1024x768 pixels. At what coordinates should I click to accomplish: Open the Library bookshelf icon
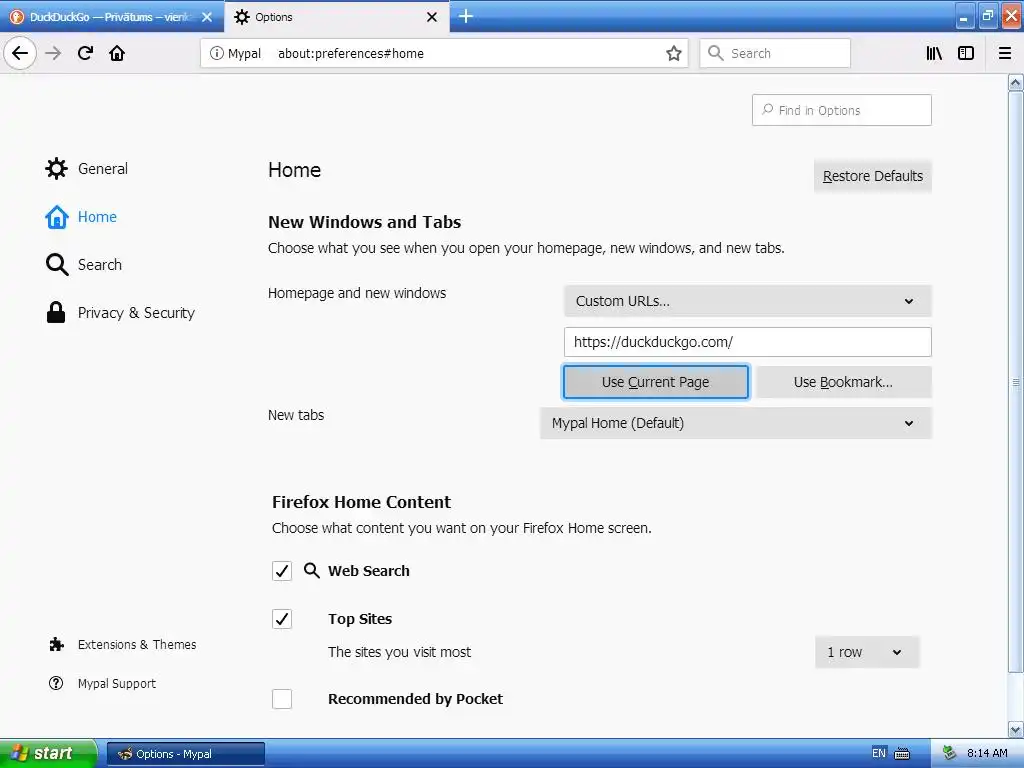coord(934,53)
